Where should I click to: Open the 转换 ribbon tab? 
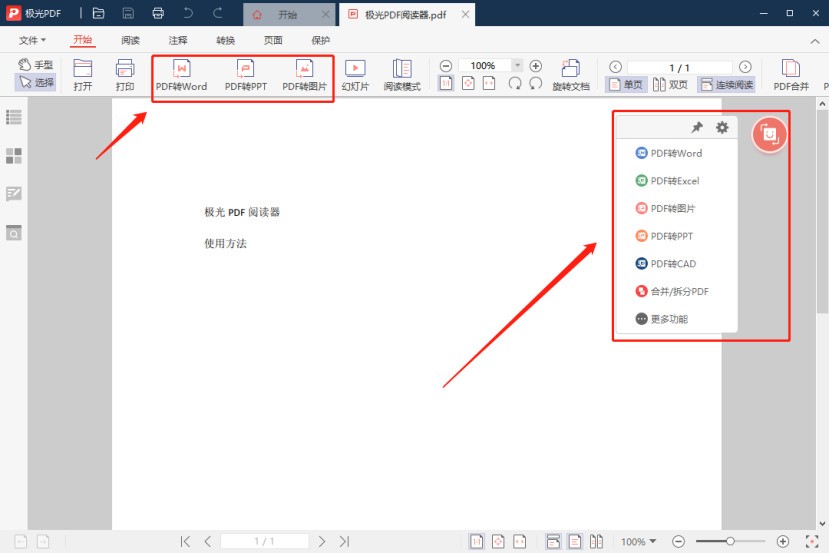coord(226,41)
